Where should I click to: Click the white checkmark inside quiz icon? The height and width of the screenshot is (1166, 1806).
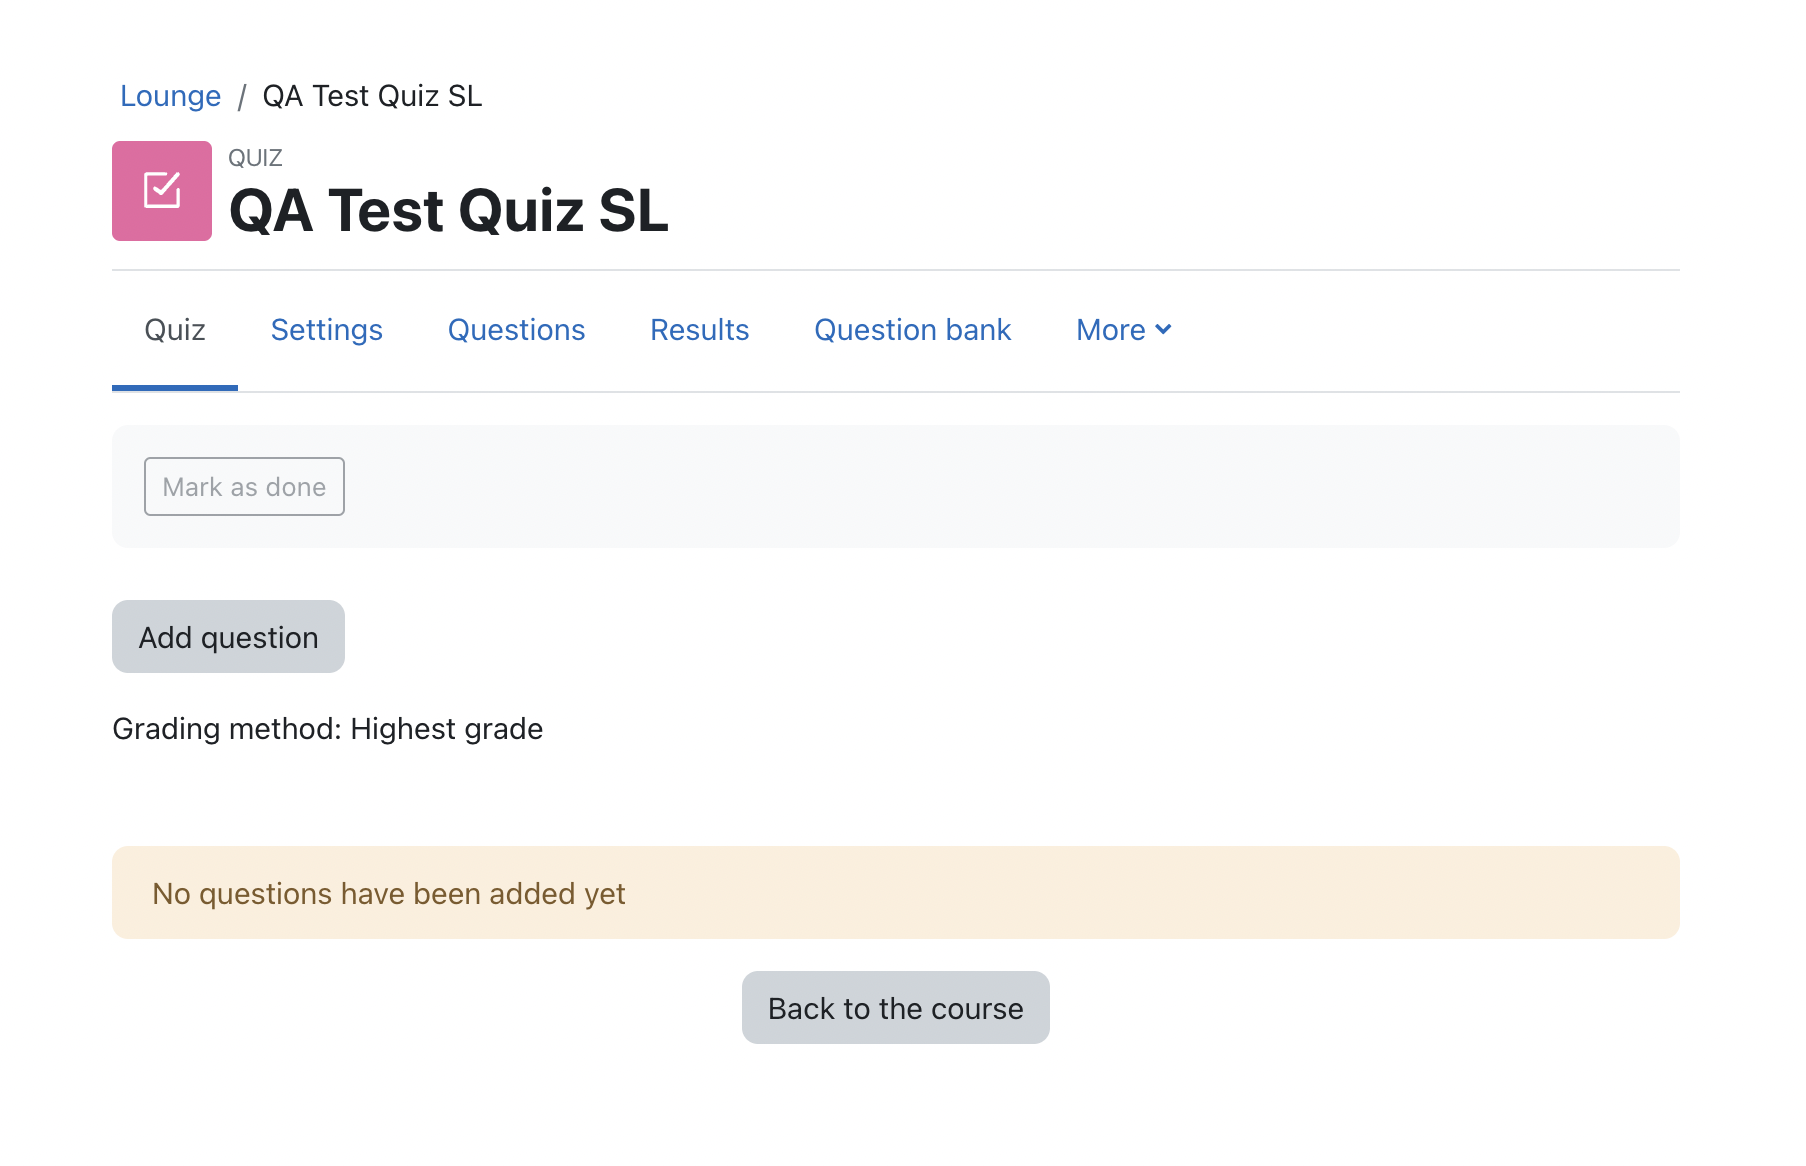162,190
